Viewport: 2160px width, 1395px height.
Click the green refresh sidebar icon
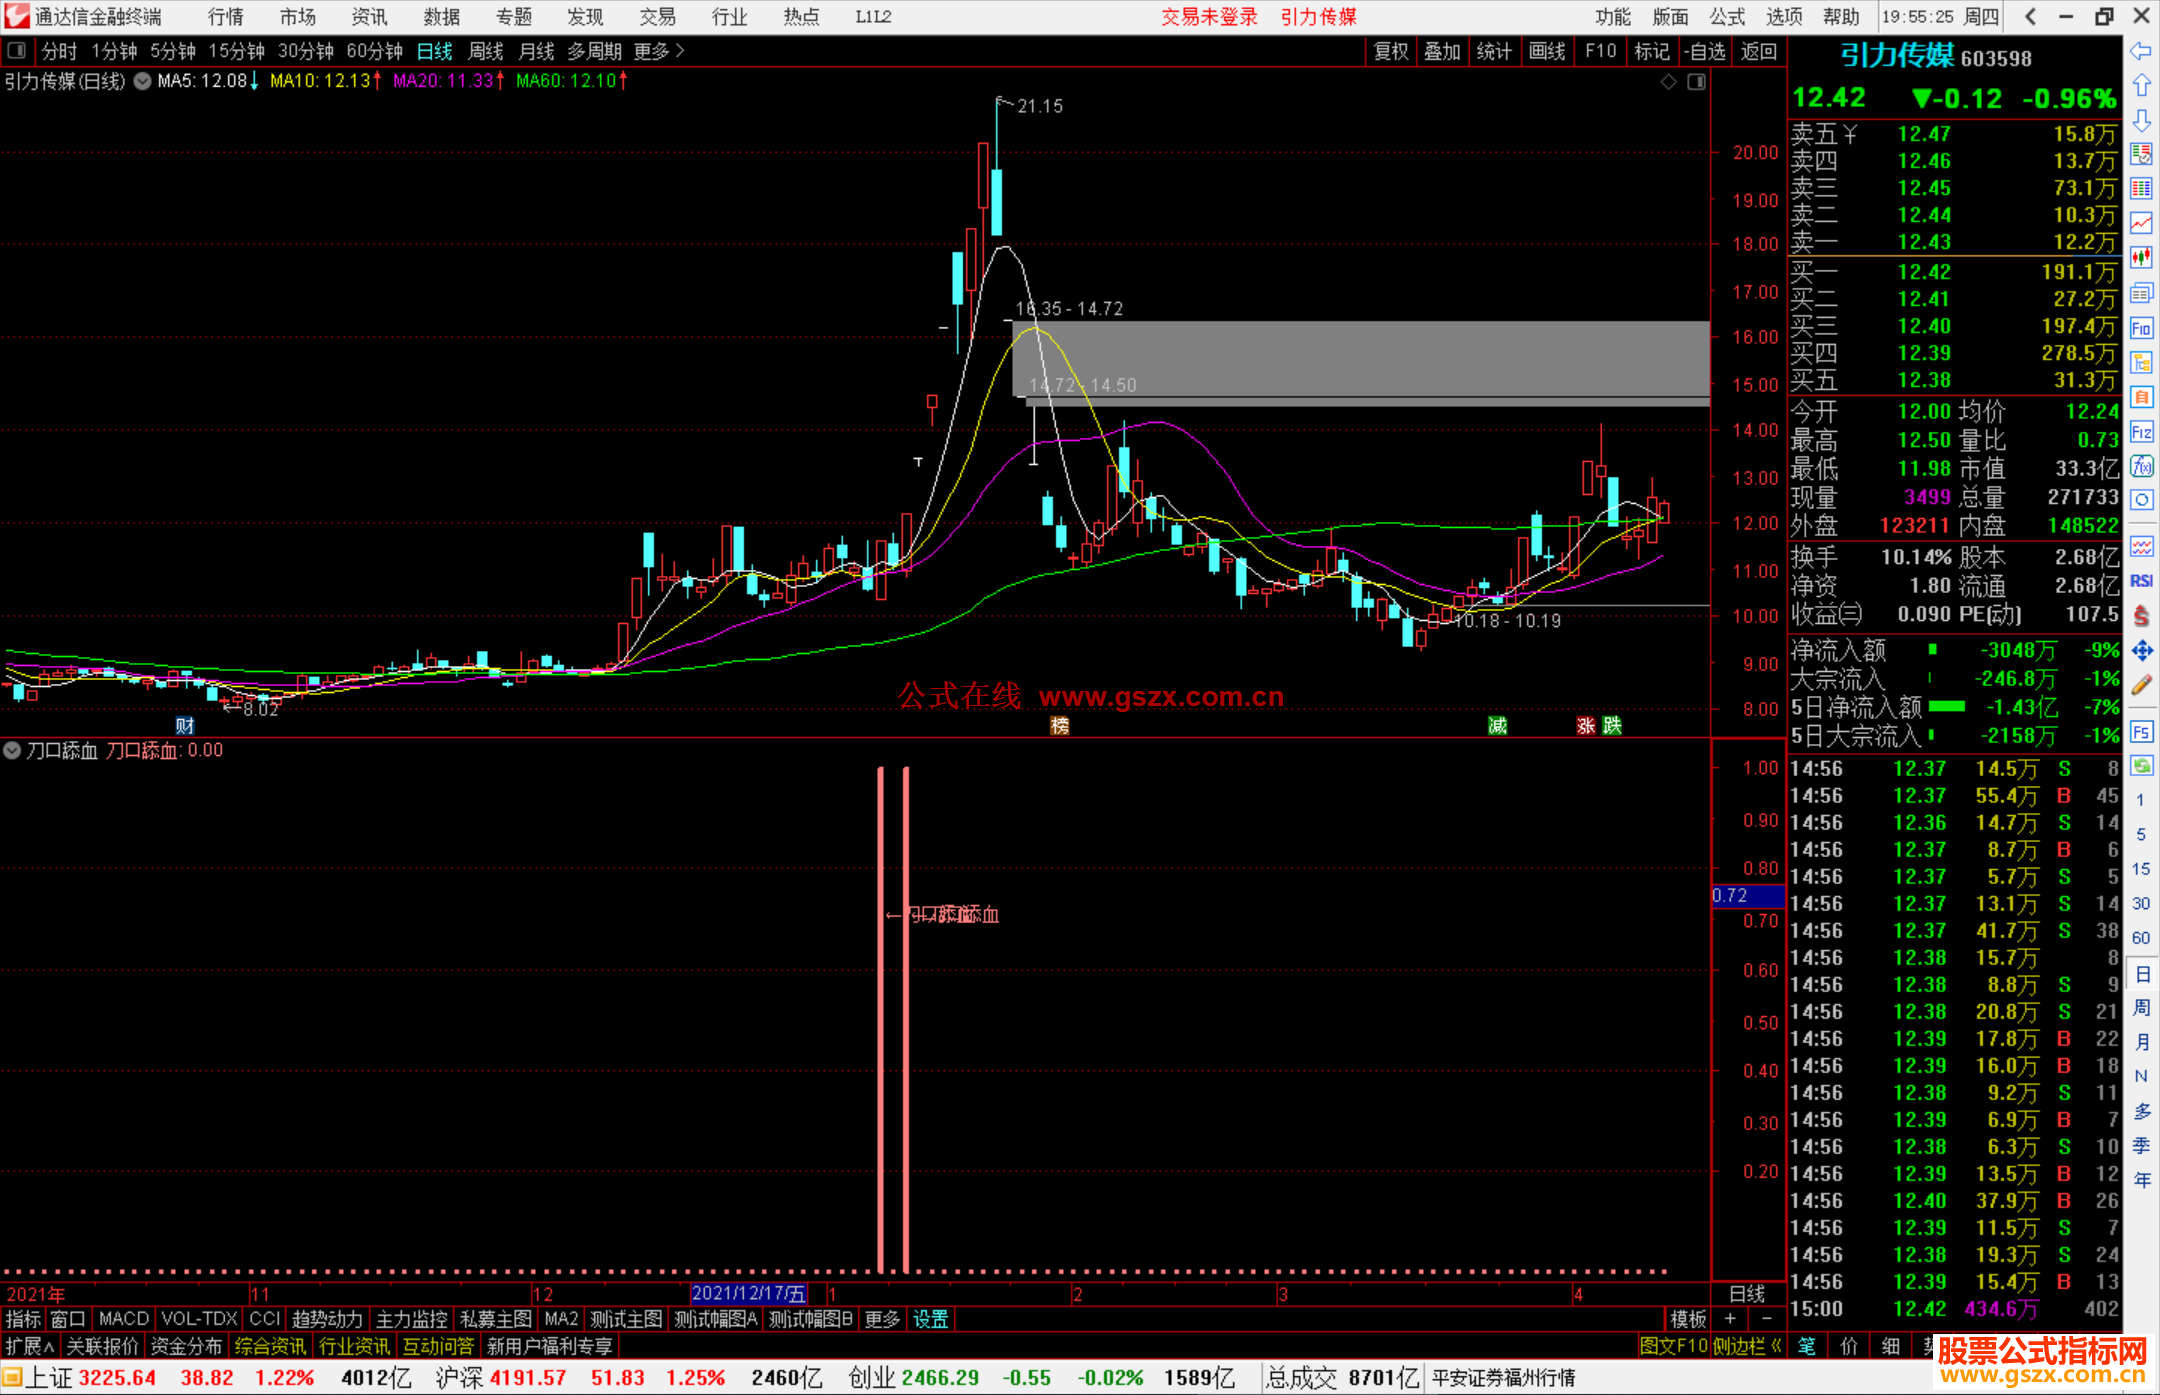click(x=2141, y=766)
